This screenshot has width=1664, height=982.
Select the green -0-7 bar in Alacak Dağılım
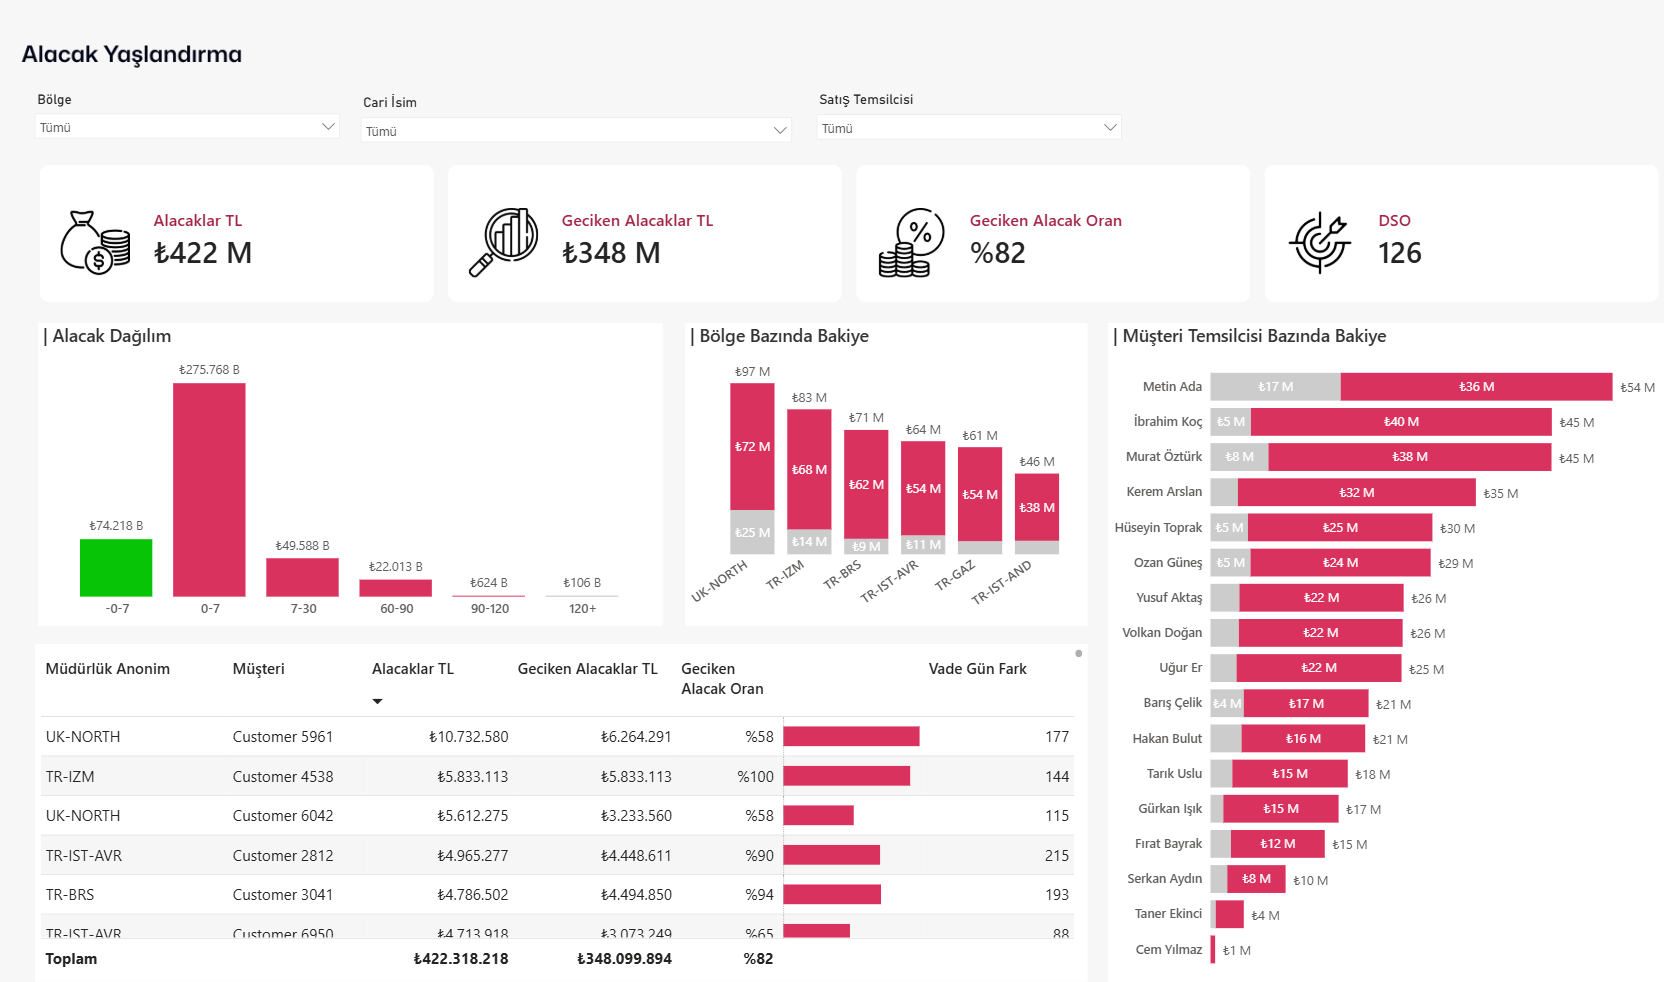click(x=116, y=568)
